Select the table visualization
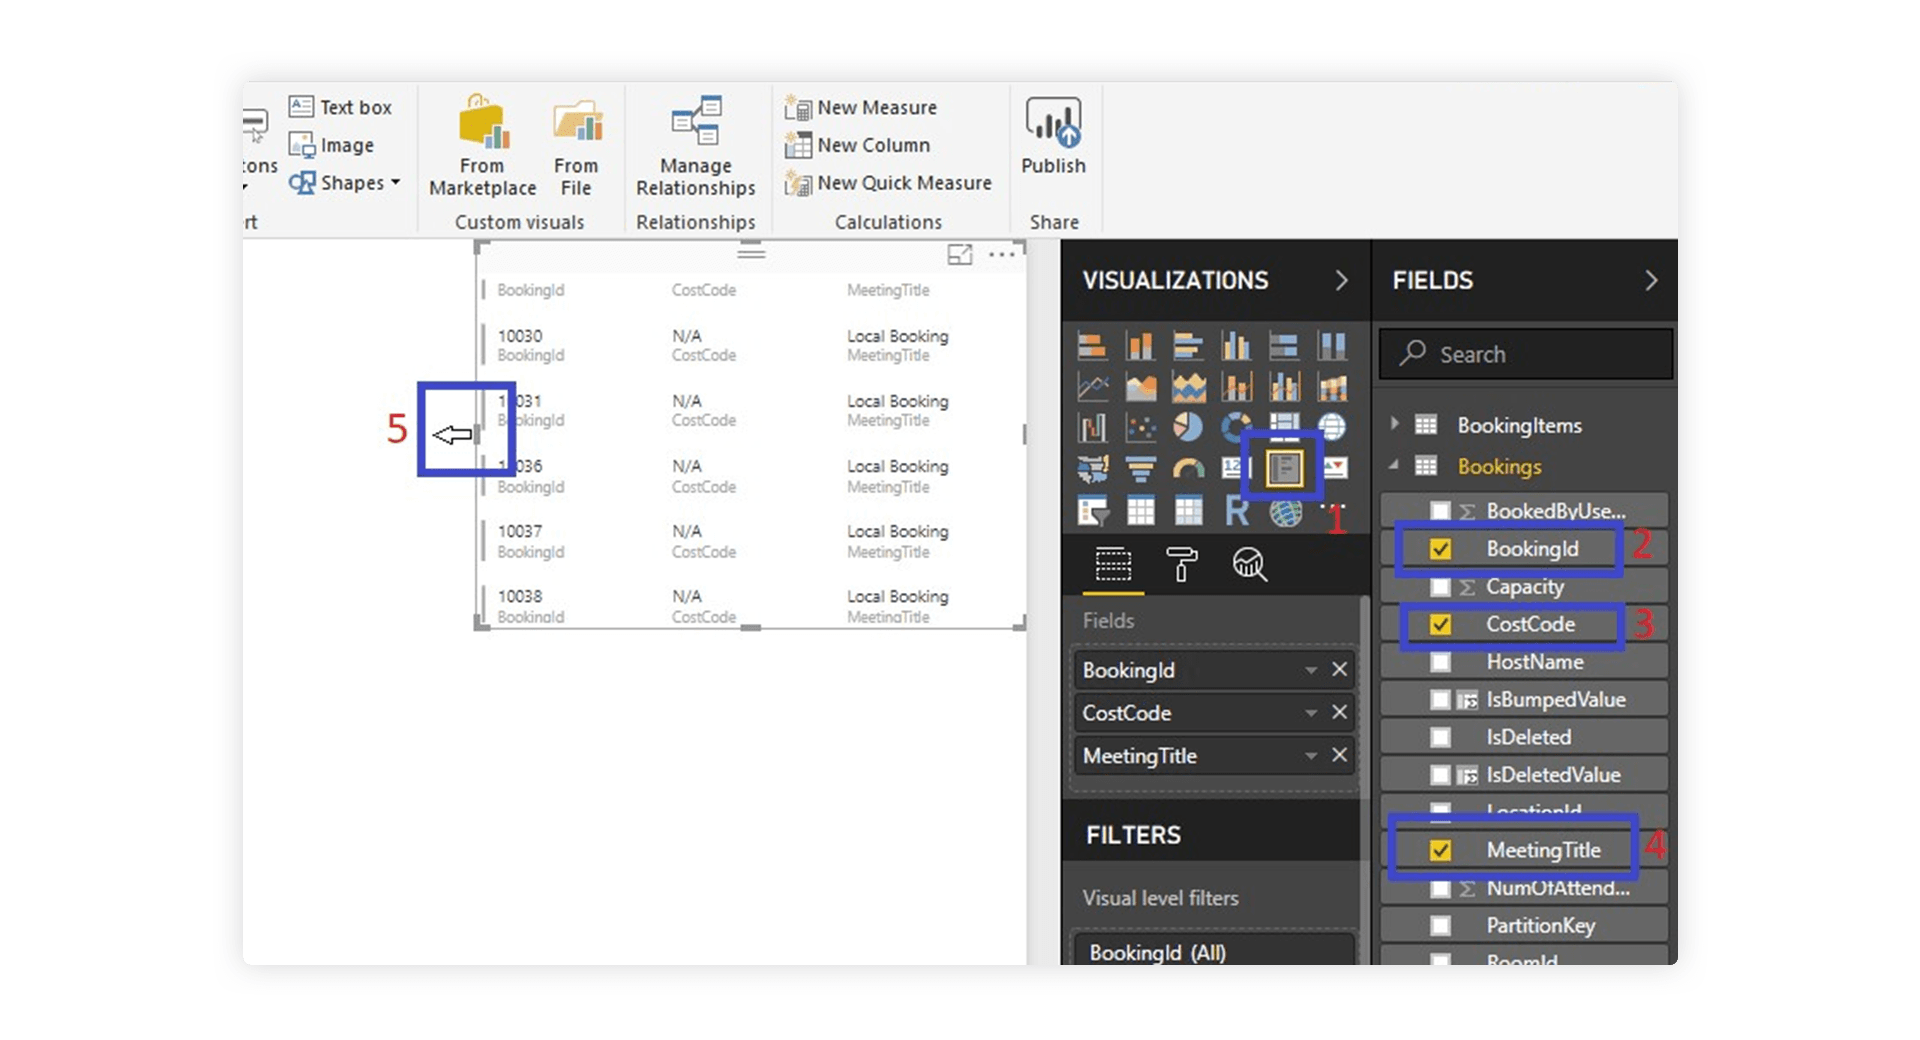Screen dimensions: 1920x1040 pos(1140,511)
